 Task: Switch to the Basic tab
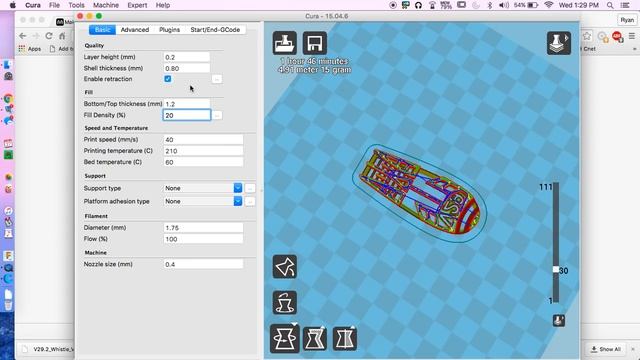(x=102, y=30)
